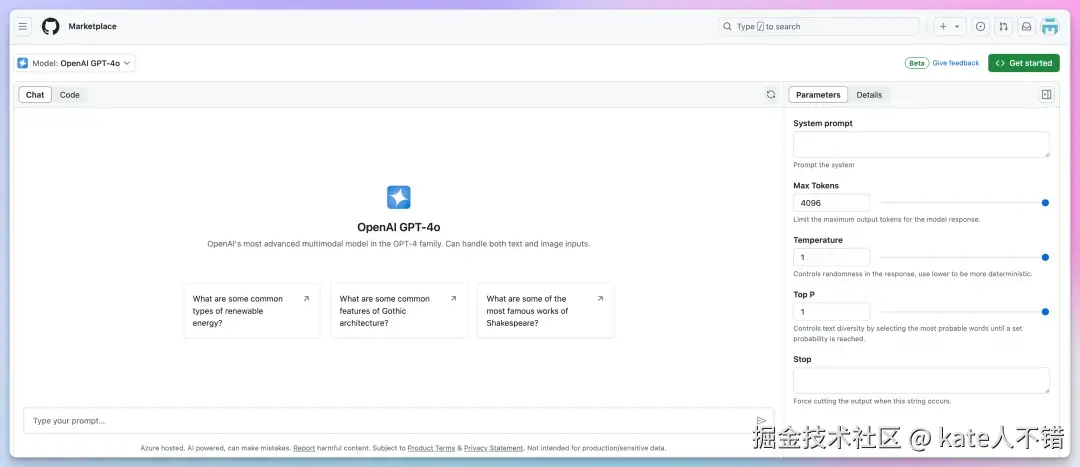
Task: Click the Stop sequence text area
Action: point(921,380)
